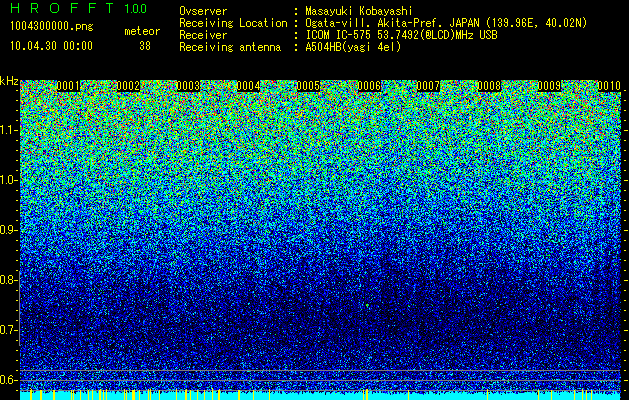The image size is (629, 400).
Task: Select the ICOM IC-575 53.7492 MHz receiver text
Action: click(x=401, y=35)
